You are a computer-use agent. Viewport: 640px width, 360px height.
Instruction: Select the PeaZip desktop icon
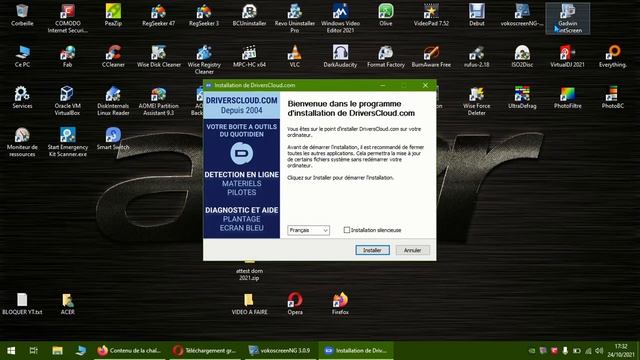point(113,15)
